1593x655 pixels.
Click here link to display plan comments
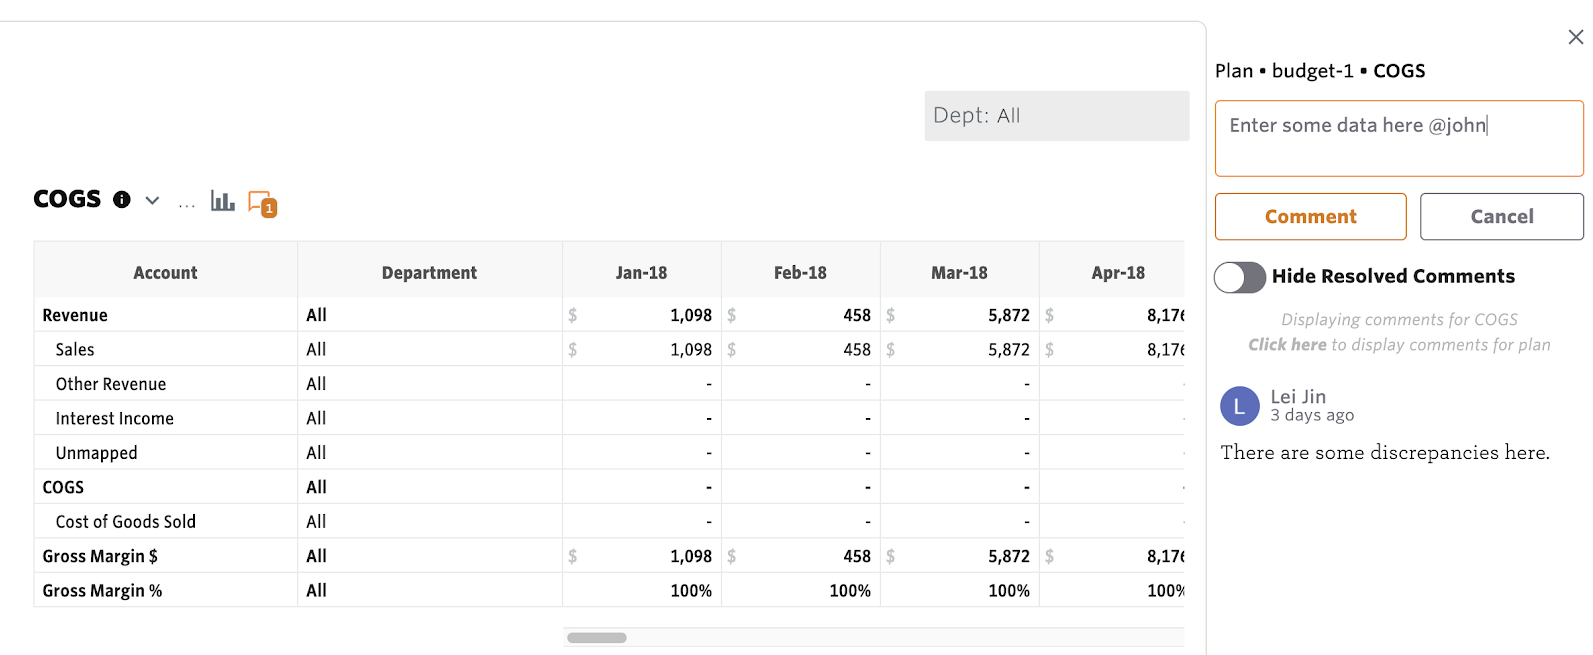pos(1287,345)
